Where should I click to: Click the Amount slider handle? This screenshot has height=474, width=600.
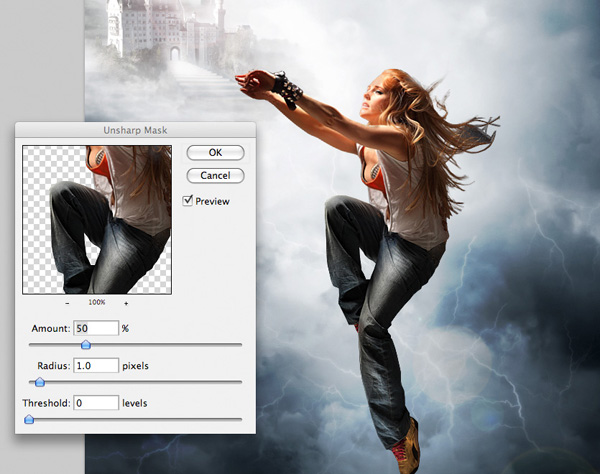click(x=85, y=344)
